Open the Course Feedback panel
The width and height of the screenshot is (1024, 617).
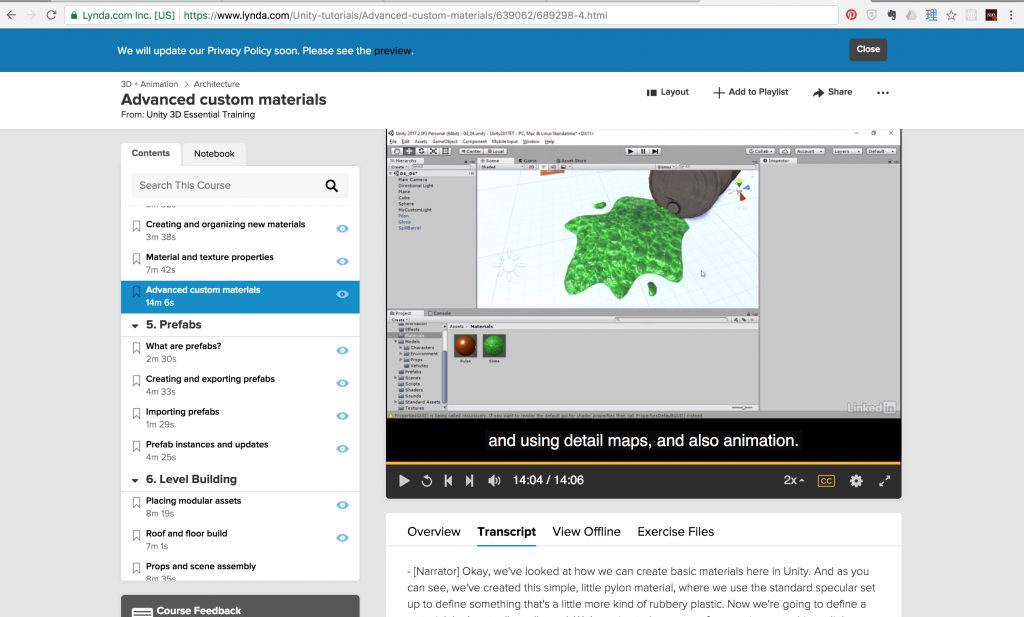point(240,607)
